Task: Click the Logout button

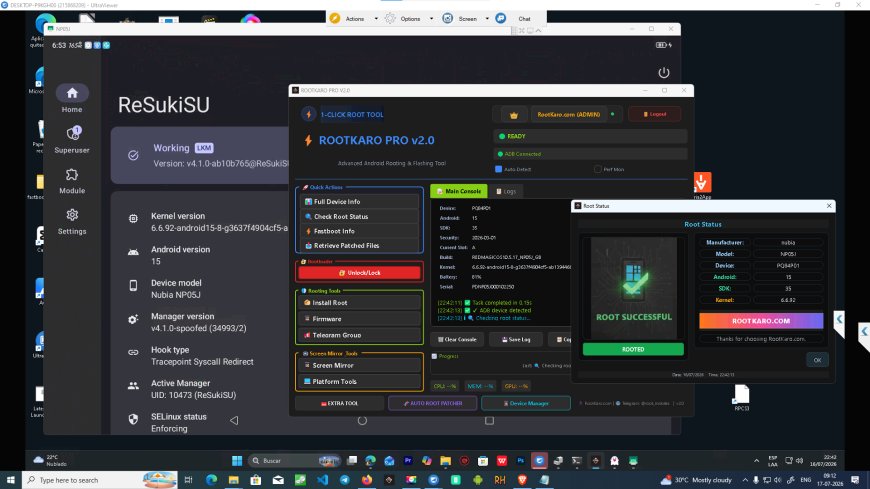Action: pyautogui.click(x=655, y=114)
